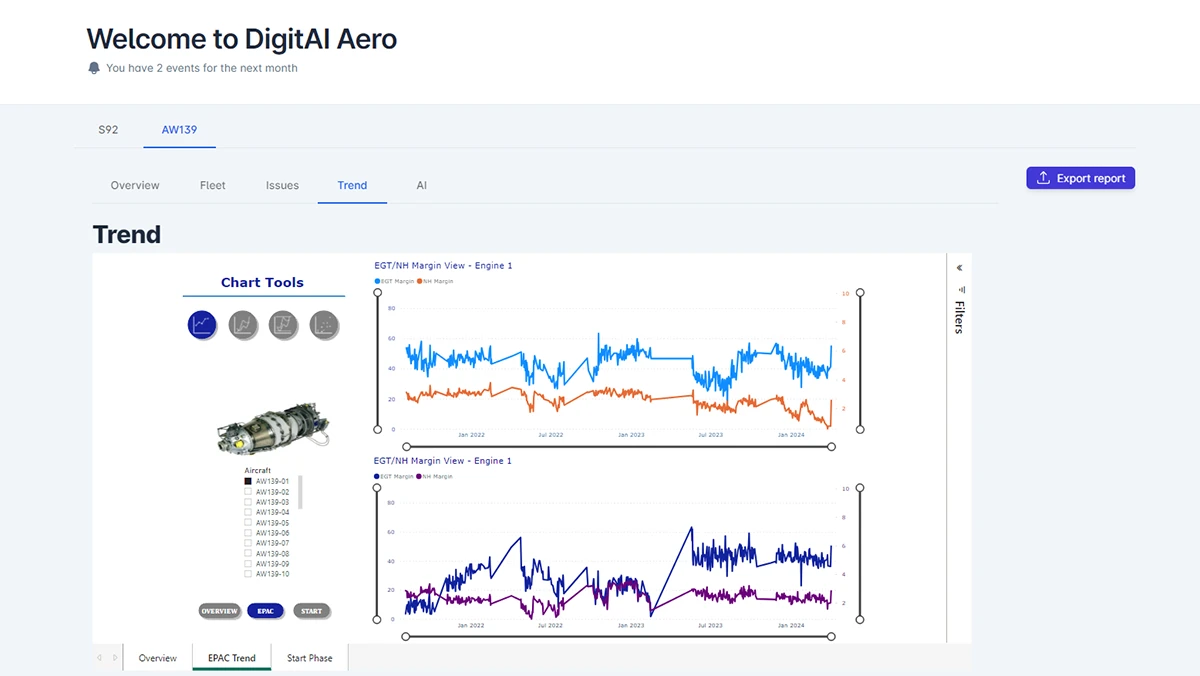Open the Issues section tab
This screenshot has height=676, width=1200.
coord(282,185)
